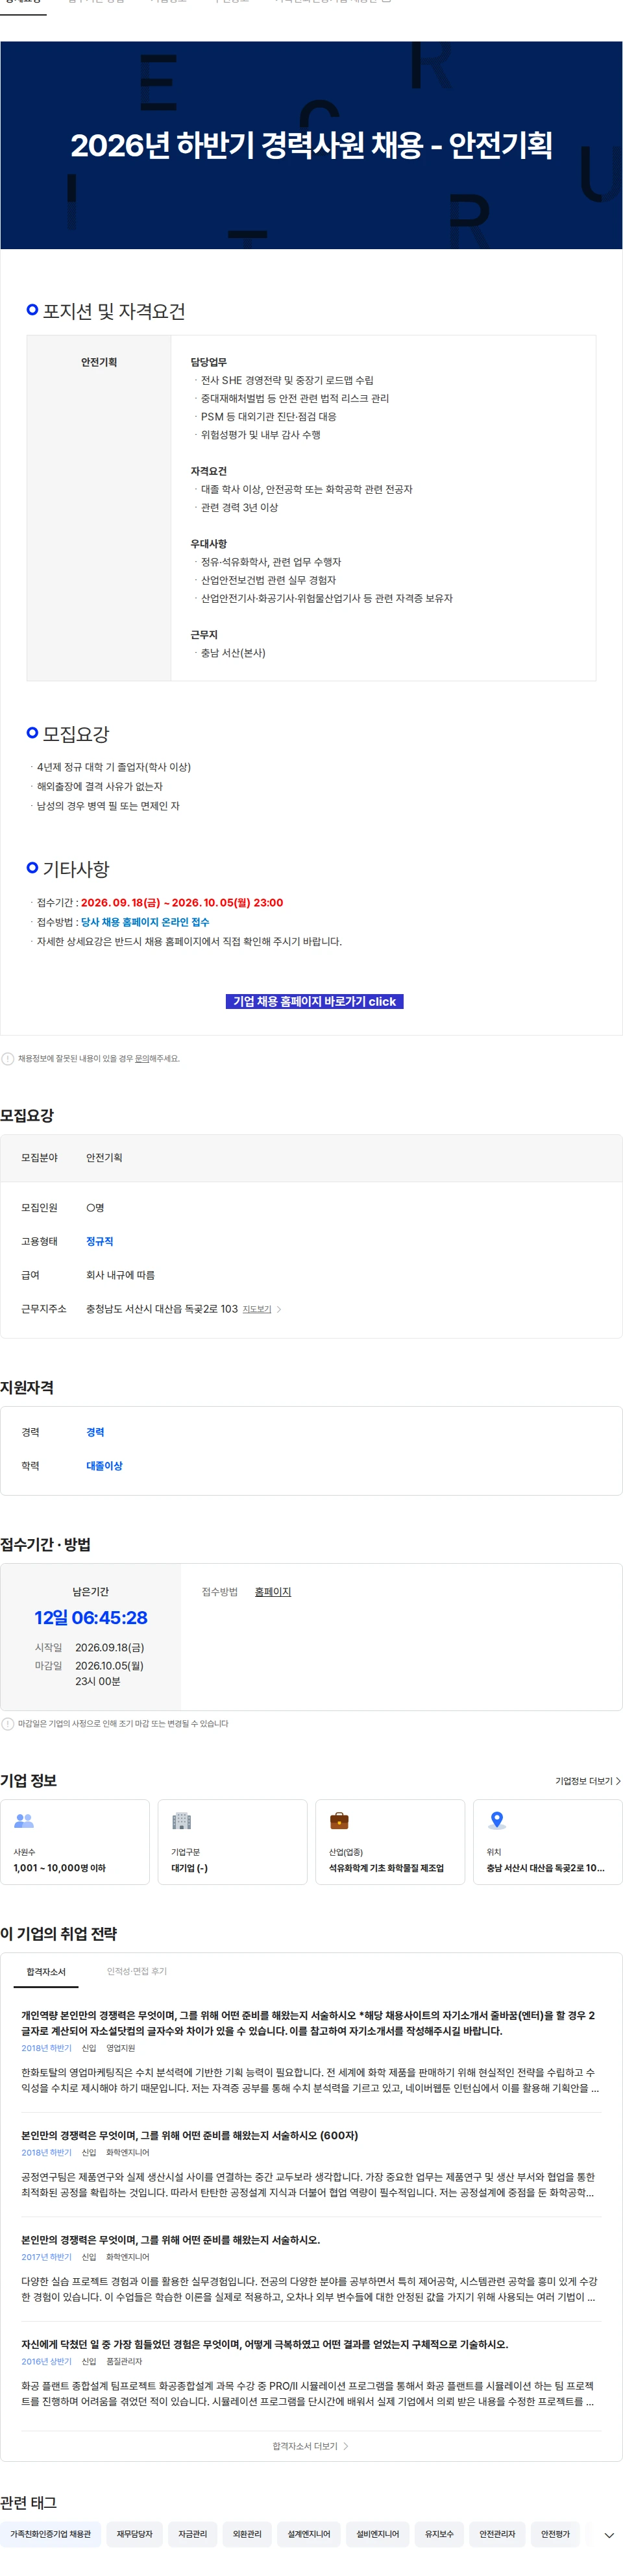Click the 경력 requirement value in 지원자격
This screenshot has width=623, height=2576.
tap(95, 1432)
